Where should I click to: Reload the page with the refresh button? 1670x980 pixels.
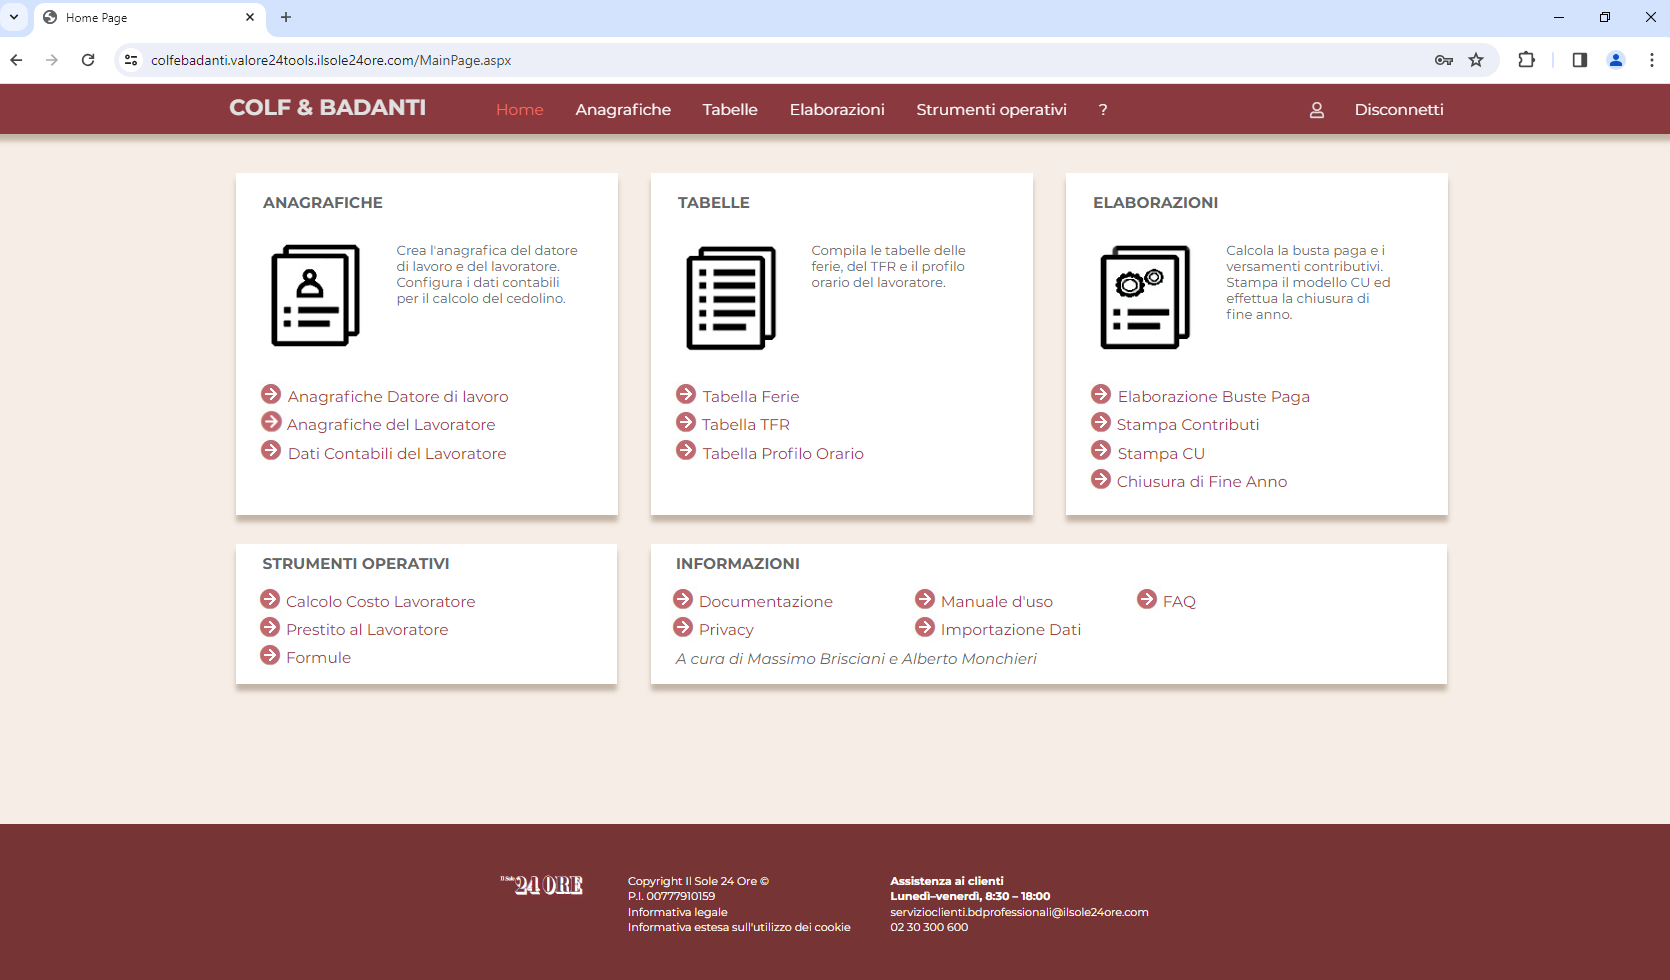pyautogui.click(x=88, y=60)
